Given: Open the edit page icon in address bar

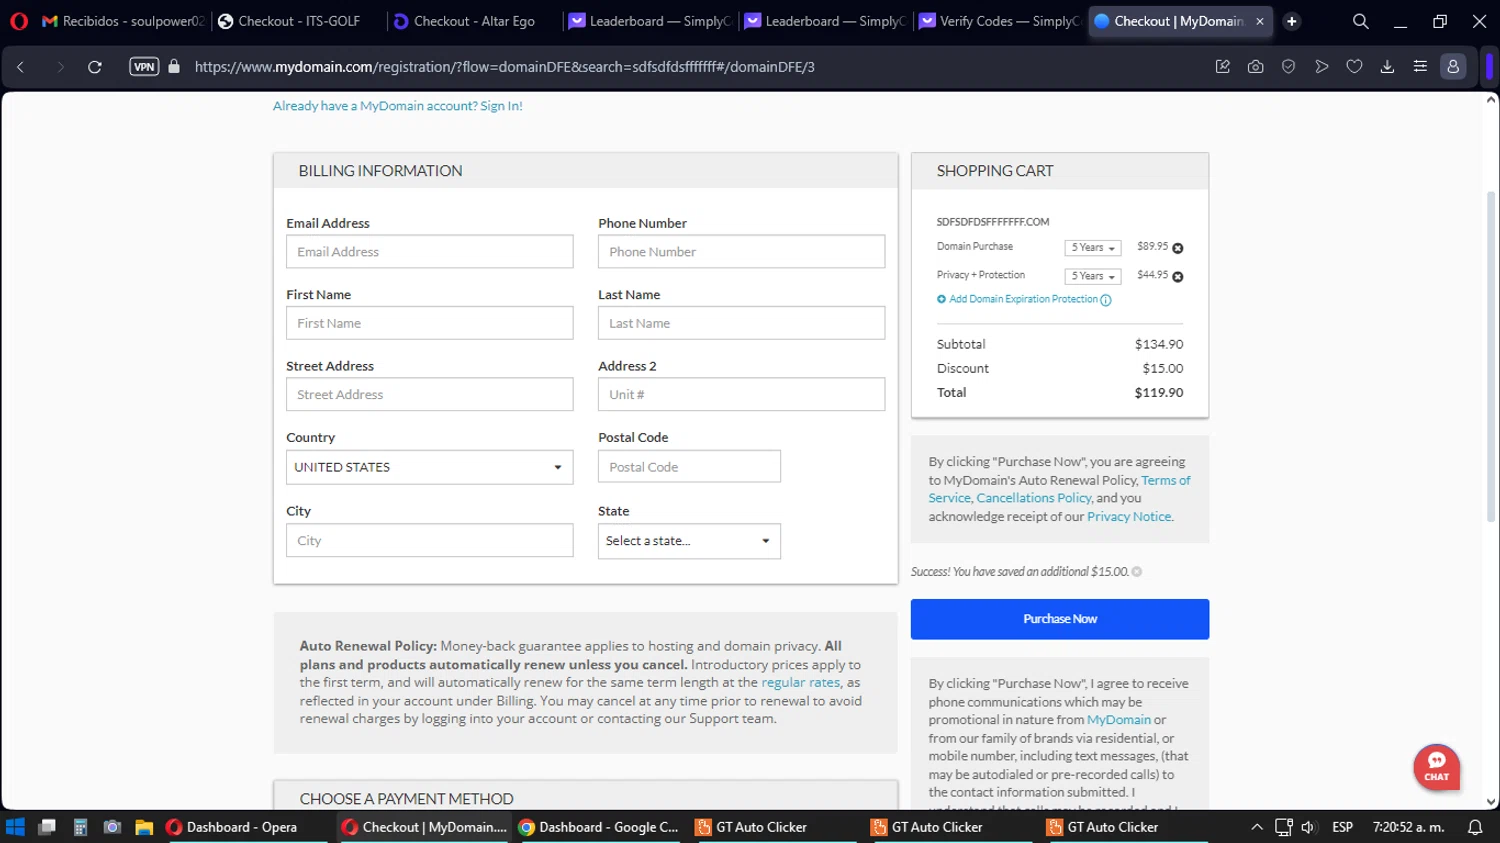Looking at the screenshot, I should pos(1222,67).
